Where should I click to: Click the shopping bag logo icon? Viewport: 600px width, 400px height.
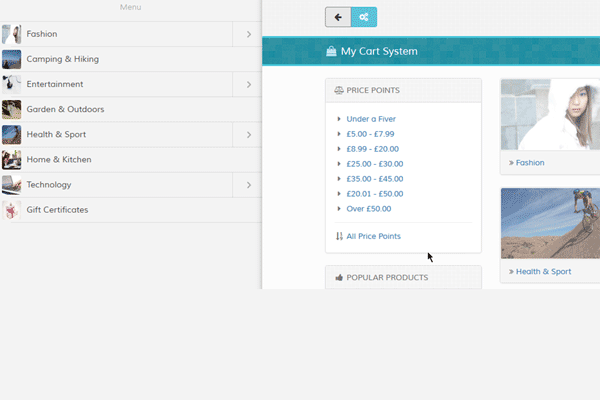(x=331, y=51)
